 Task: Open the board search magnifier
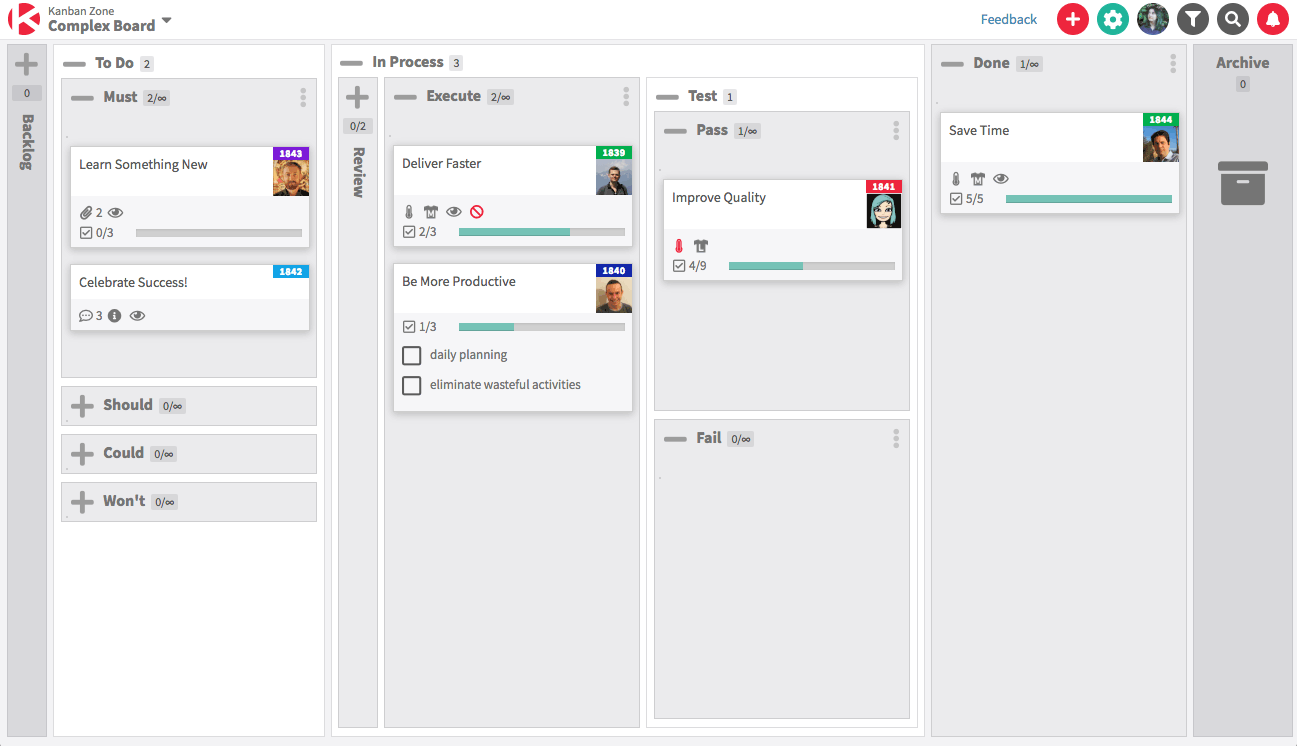(1232, 19)
